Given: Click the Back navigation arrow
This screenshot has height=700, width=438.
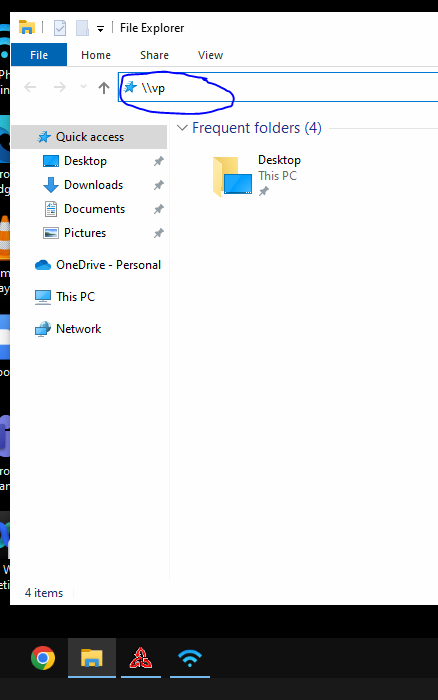Looking at the screenshot, I should tap(30, 87).
